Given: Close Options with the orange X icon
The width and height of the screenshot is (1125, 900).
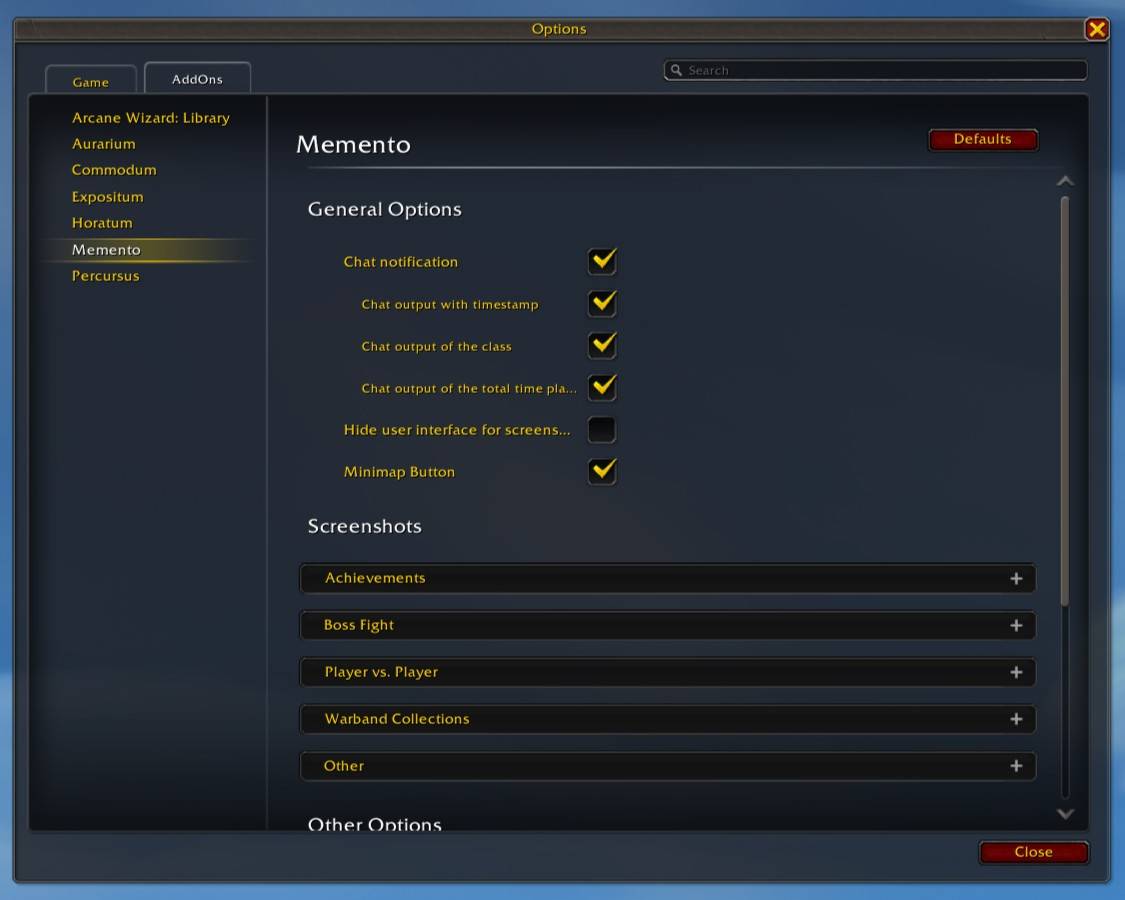Looking at the screenshot, I should [1096, 29].
